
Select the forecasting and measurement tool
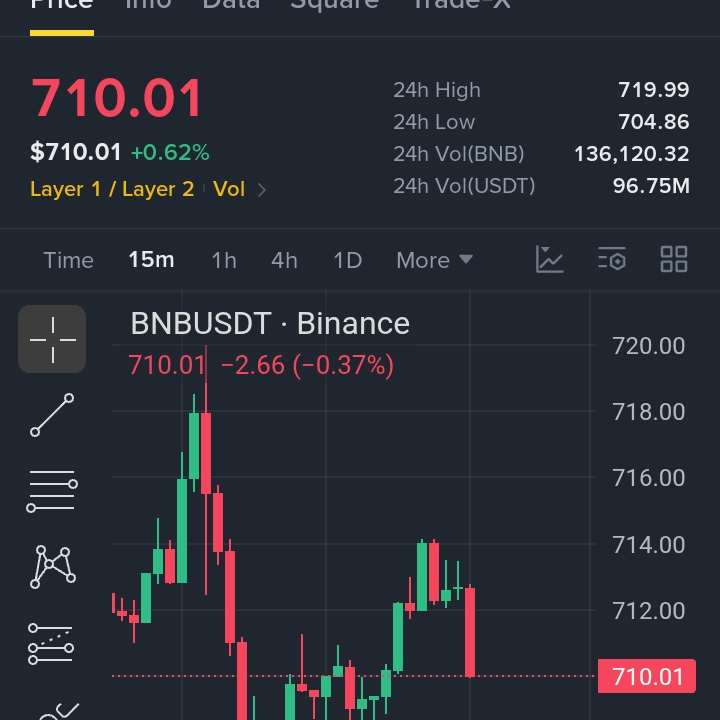click(x=51, y=643)
